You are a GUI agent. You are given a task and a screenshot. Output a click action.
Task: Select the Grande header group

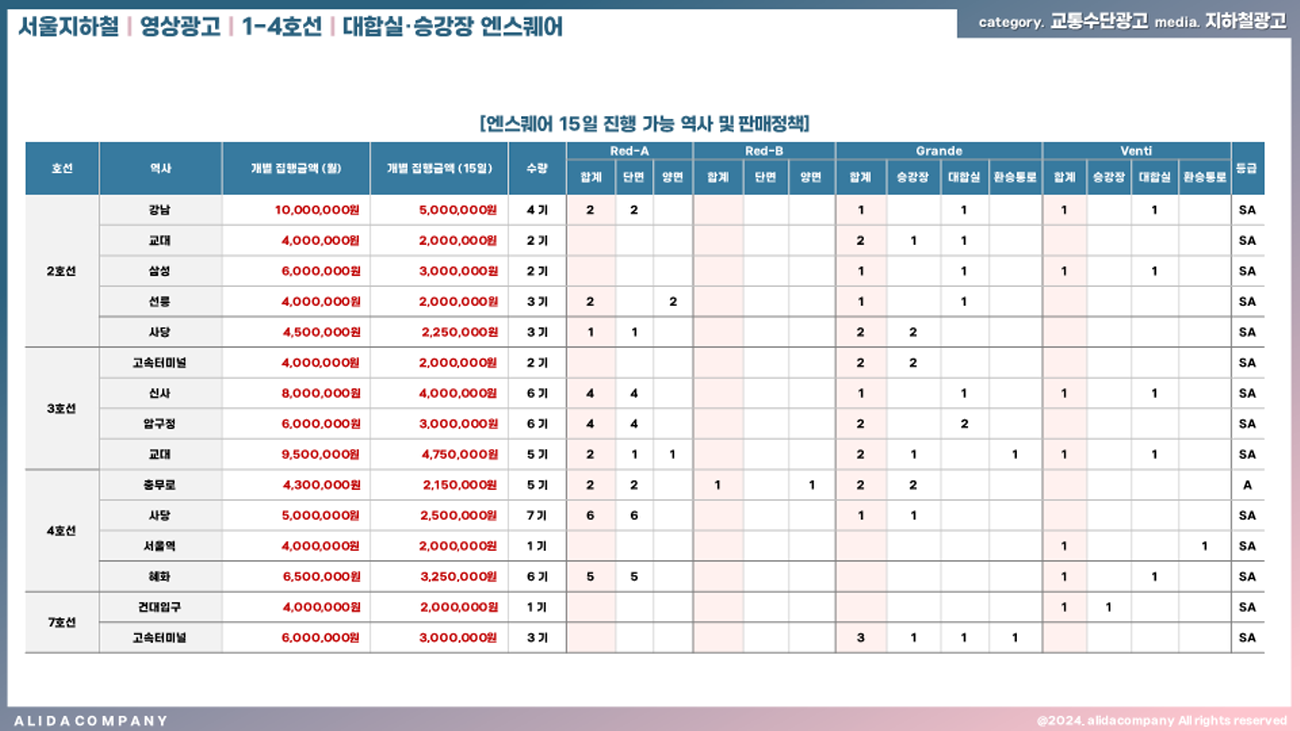(938, 151)
